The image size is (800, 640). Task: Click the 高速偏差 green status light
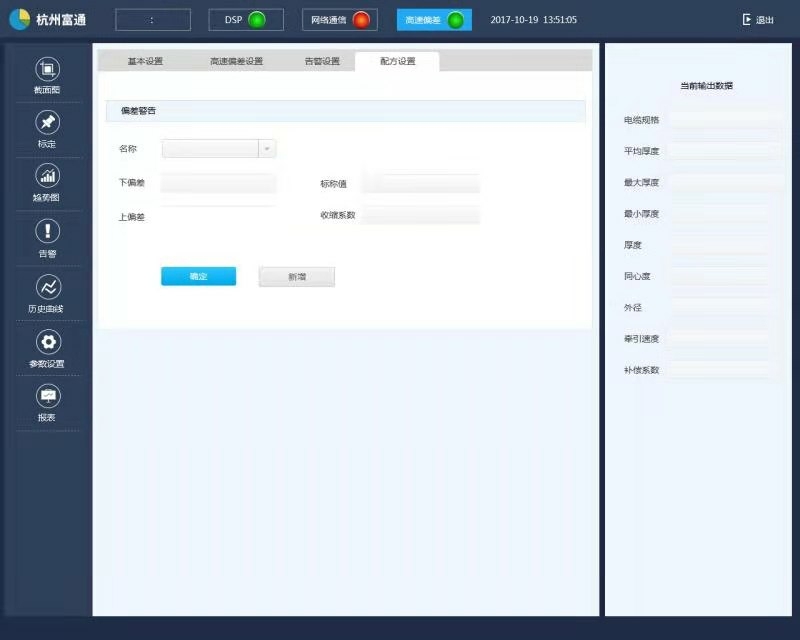click(455, 20)
